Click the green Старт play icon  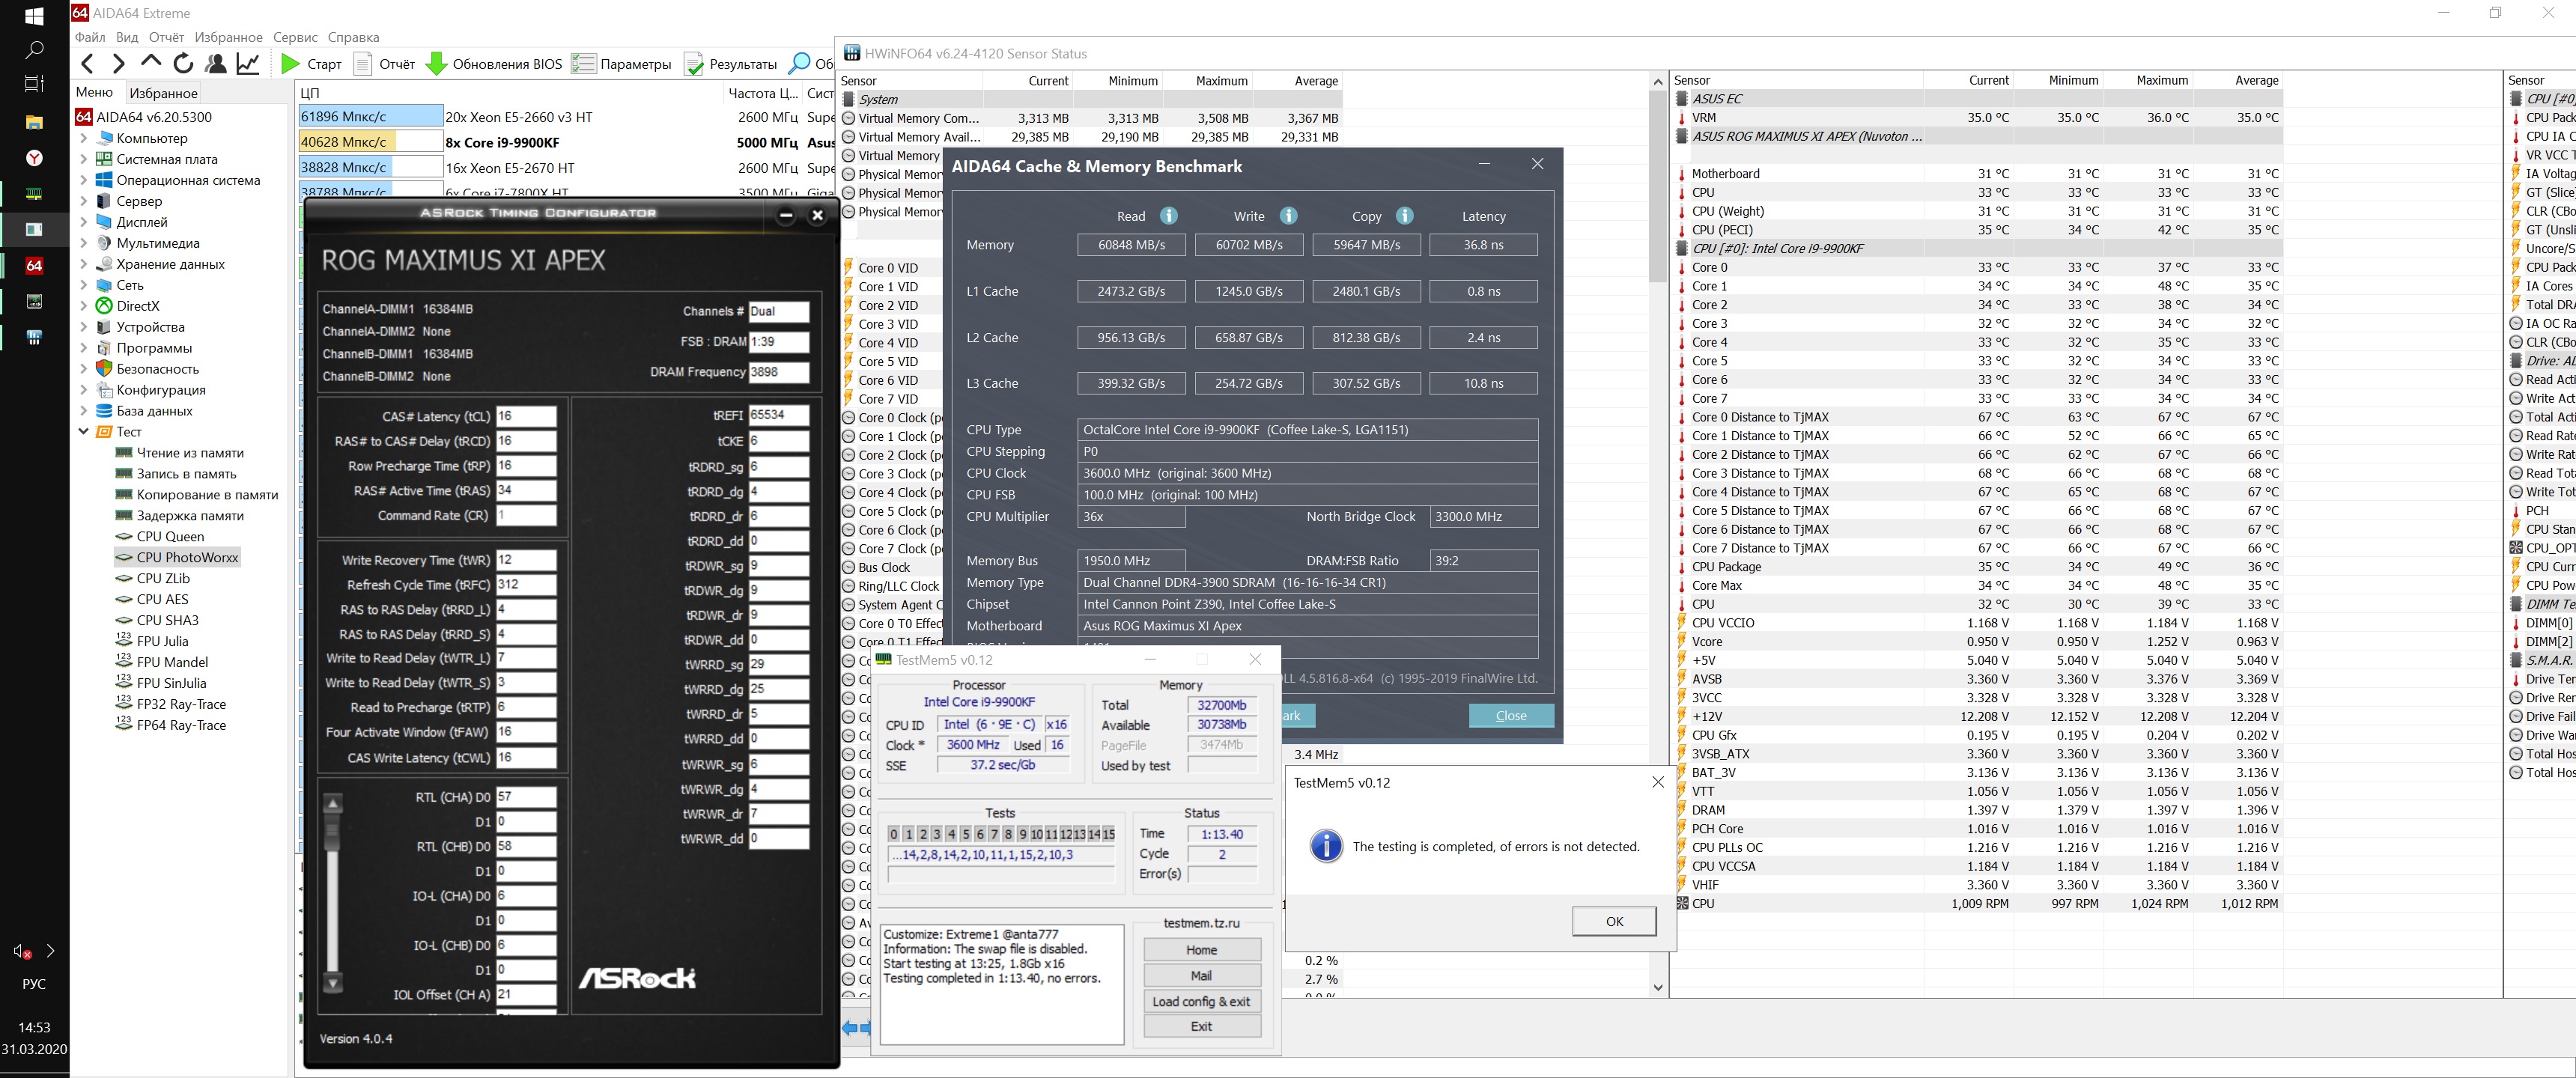point(291,64)
